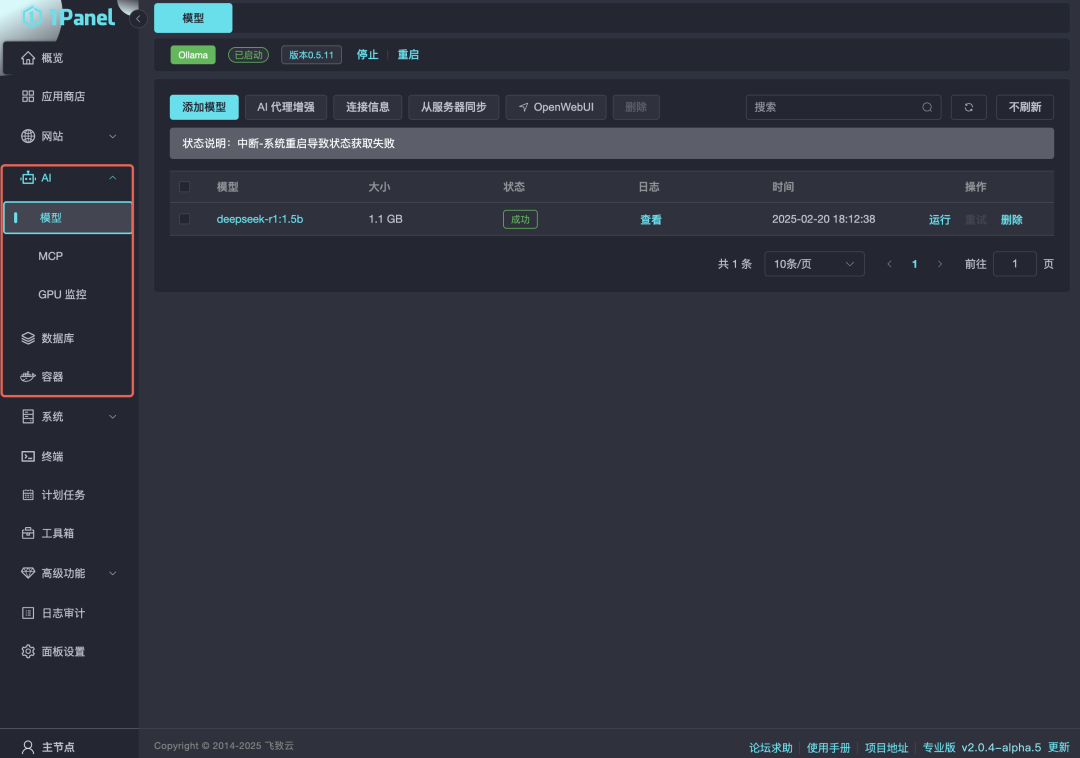Screen dimensions: 1080x758
Task: Open the 10条/页 page size dropdown
Action: point(814,264)
